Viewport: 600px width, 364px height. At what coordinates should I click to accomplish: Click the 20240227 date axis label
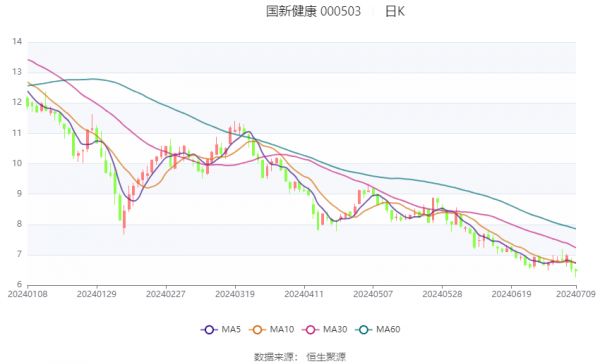click(166, 294)
